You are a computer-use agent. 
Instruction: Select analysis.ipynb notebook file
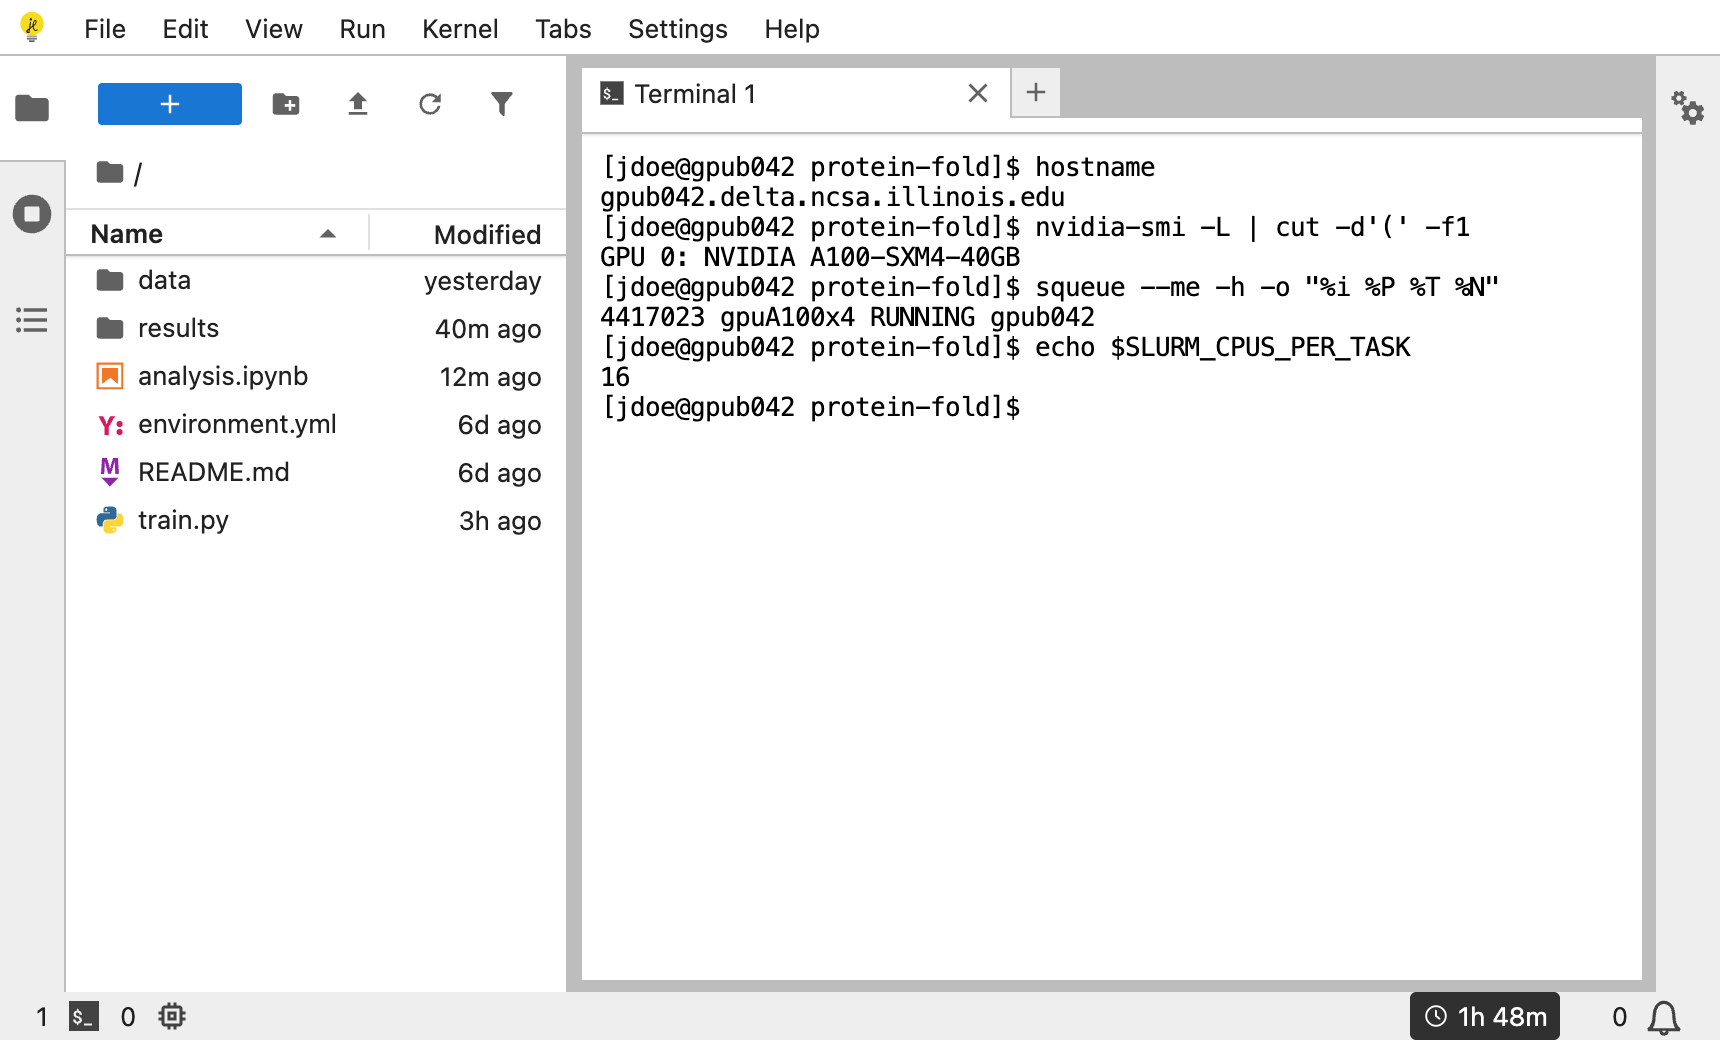point(316,377)
